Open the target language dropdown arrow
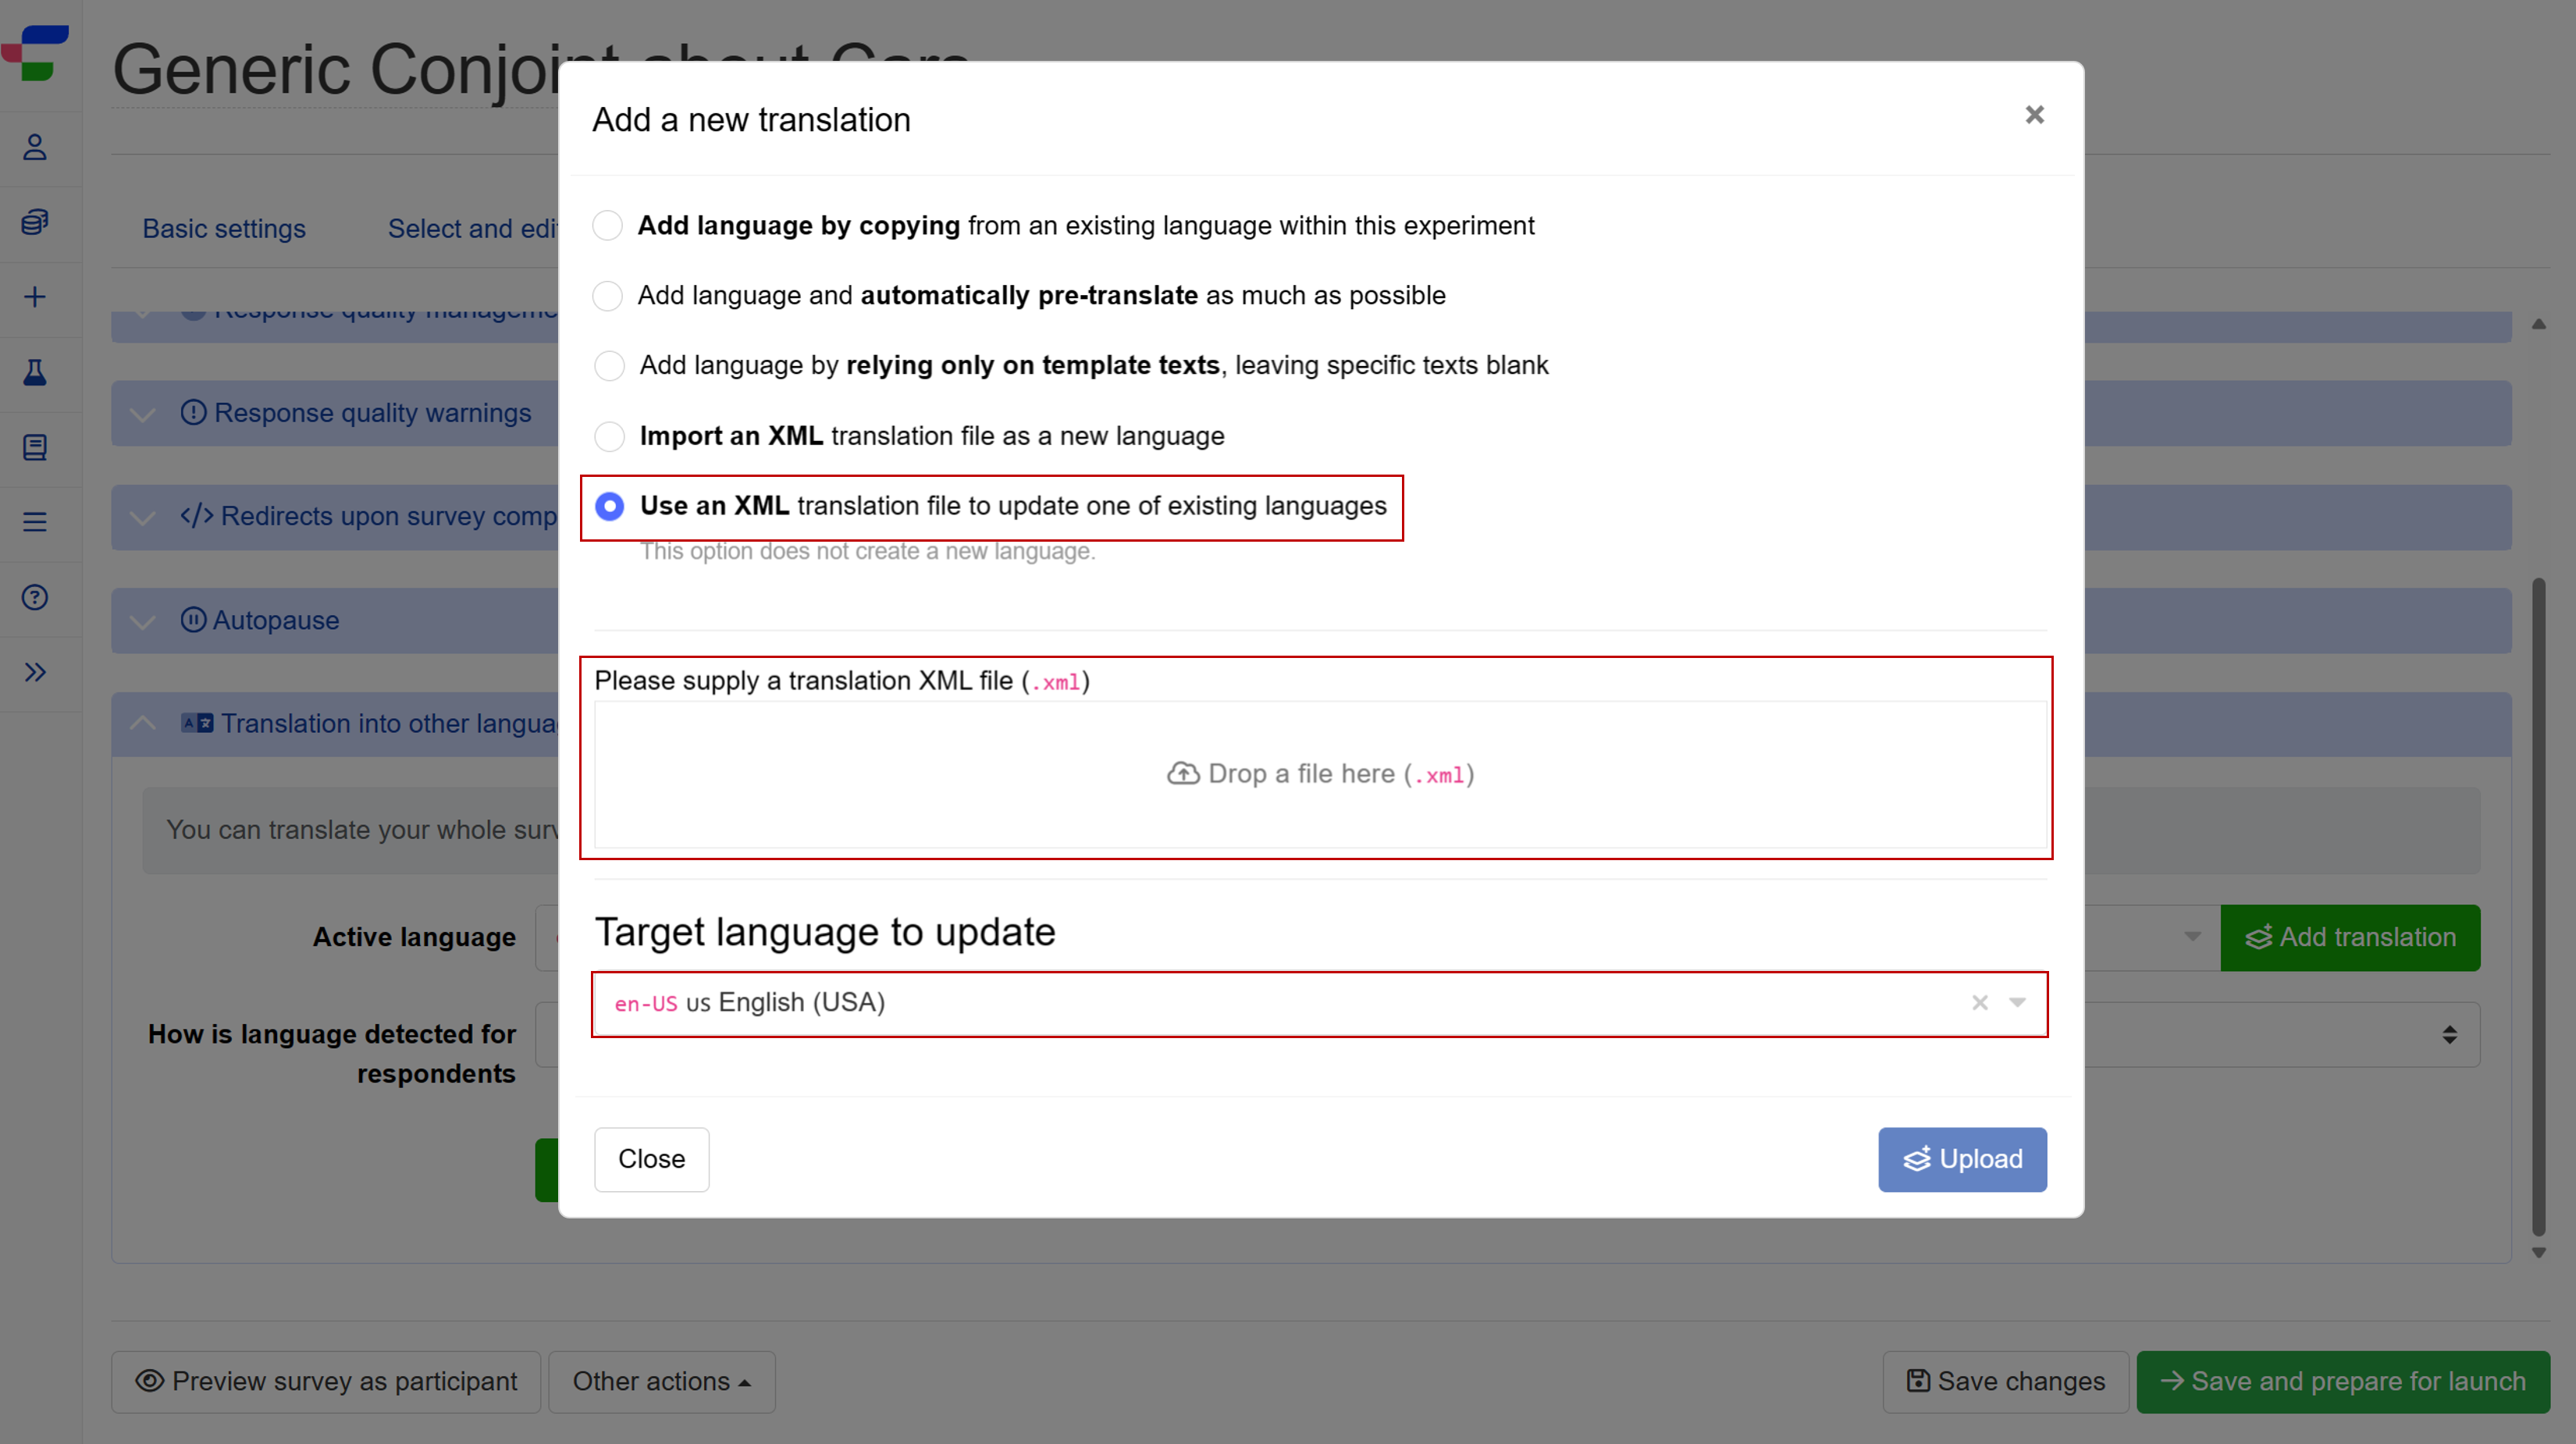This screenshot has width=2576, height=1444. (2017, 1003)
